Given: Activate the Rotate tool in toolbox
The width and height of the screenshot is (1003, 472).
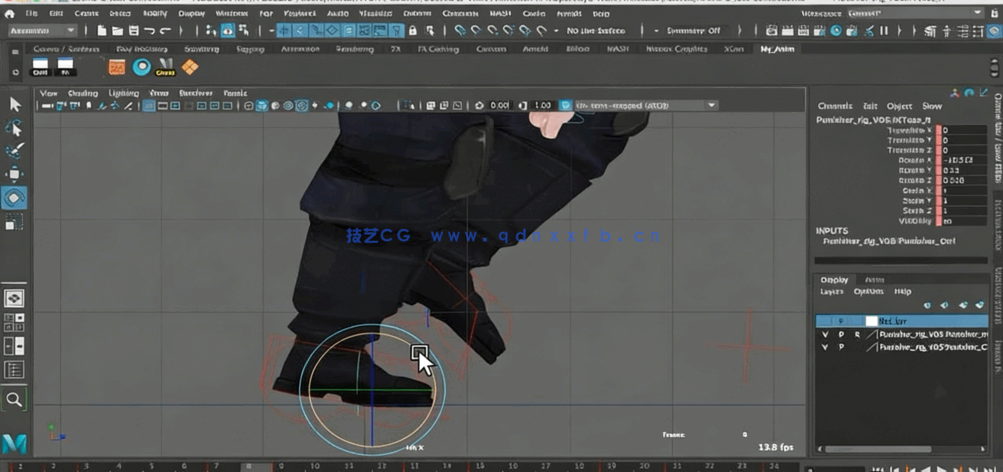Looking at the screenshot, I should click(15, 198).
